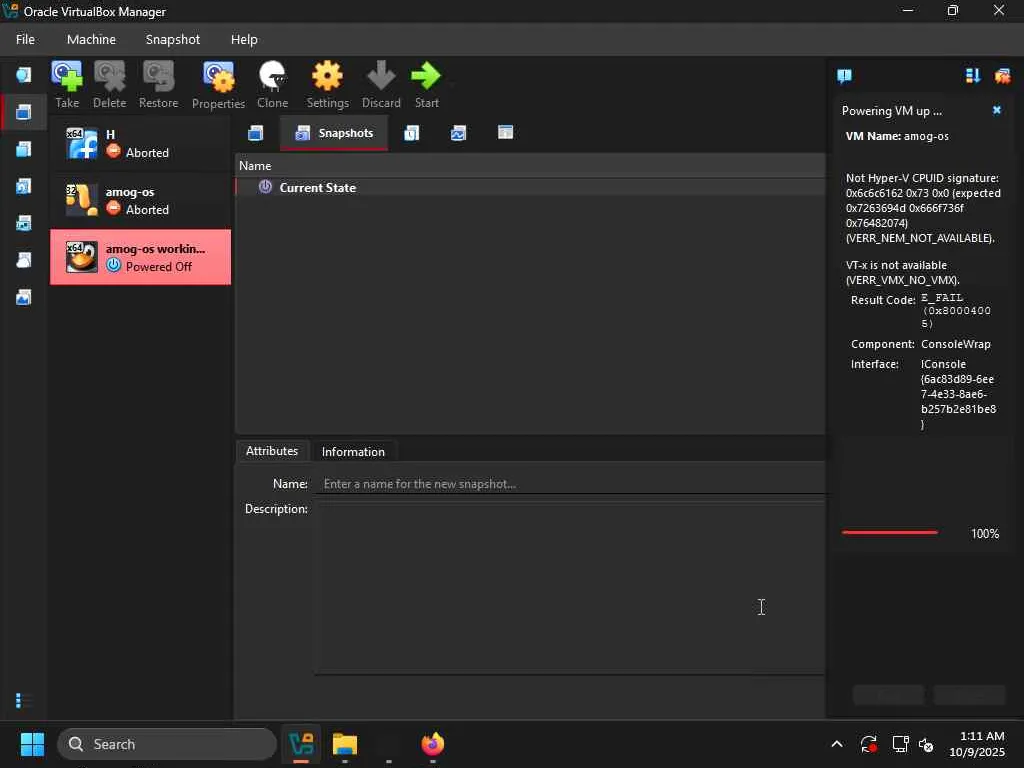Click the Restore snapshot toolbar icon
Image resolution: width=1024 pixels, height=768 pixels.
pyautogui.click(x=158, y=85)
